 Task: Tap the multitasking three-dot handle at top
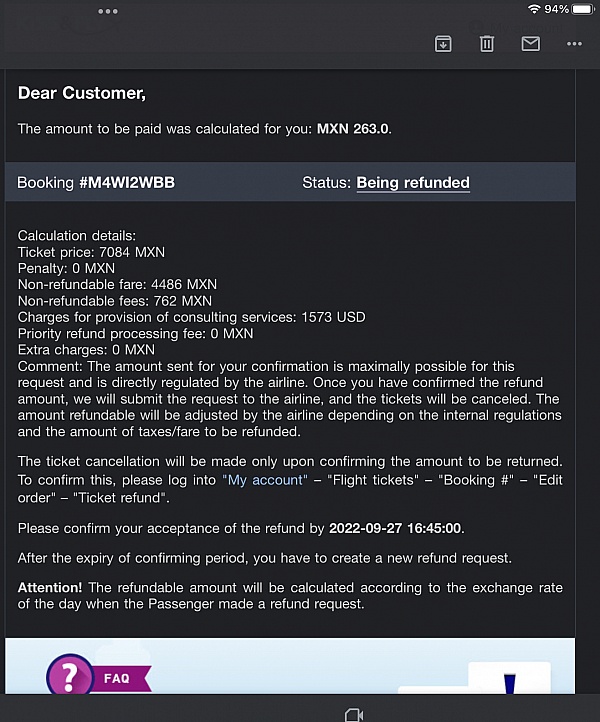coord(108,11)
